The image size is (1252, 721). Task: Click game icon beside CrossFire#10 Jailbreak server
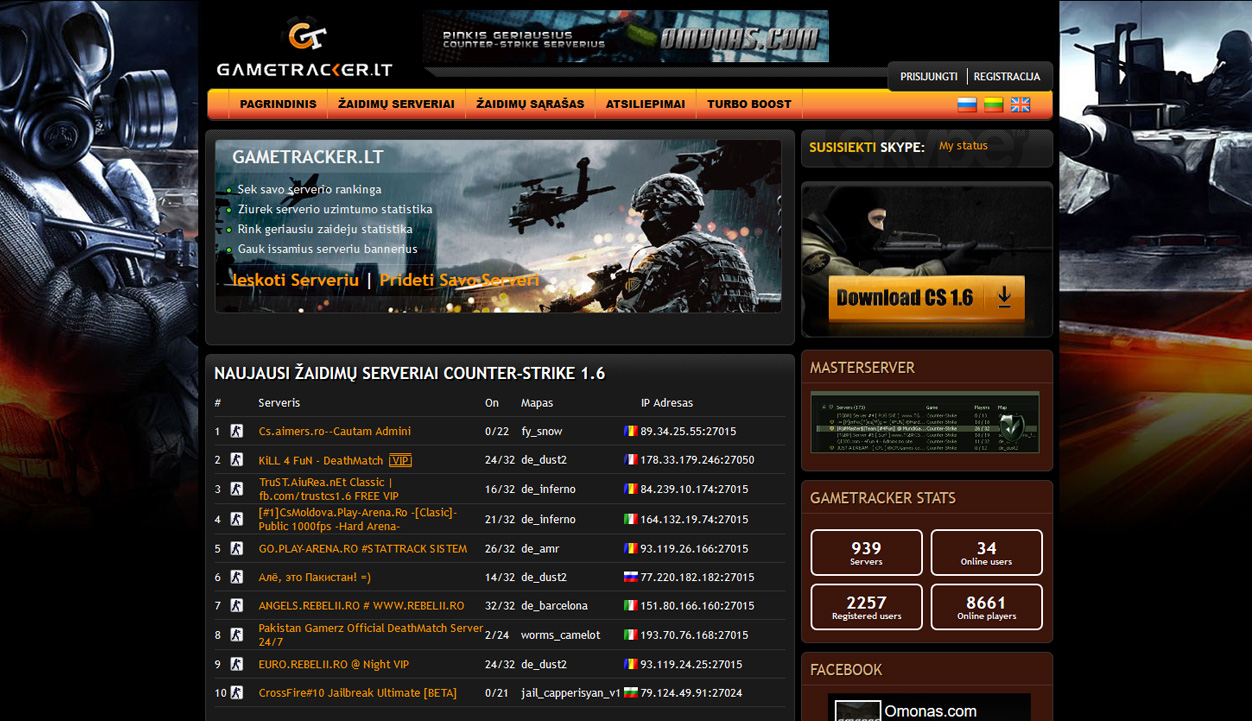237,692
